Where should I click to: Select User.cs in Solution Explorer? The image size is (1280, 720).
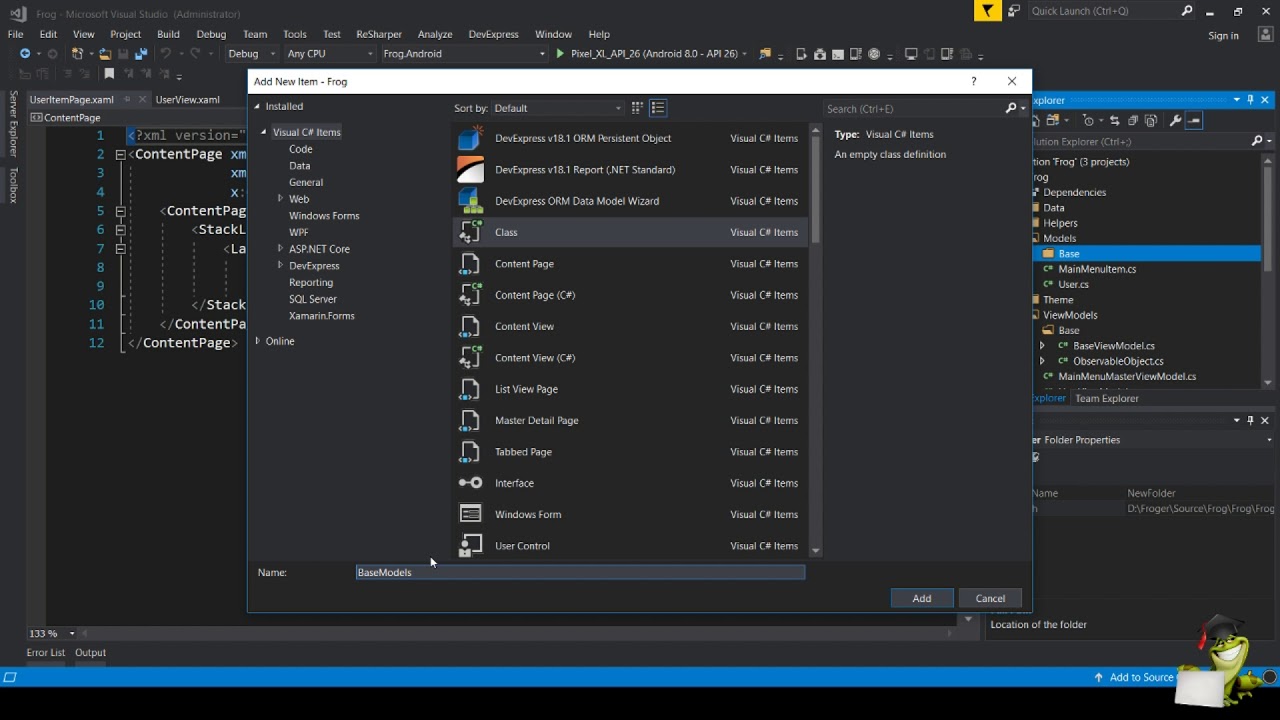[x=1073, y=284]
